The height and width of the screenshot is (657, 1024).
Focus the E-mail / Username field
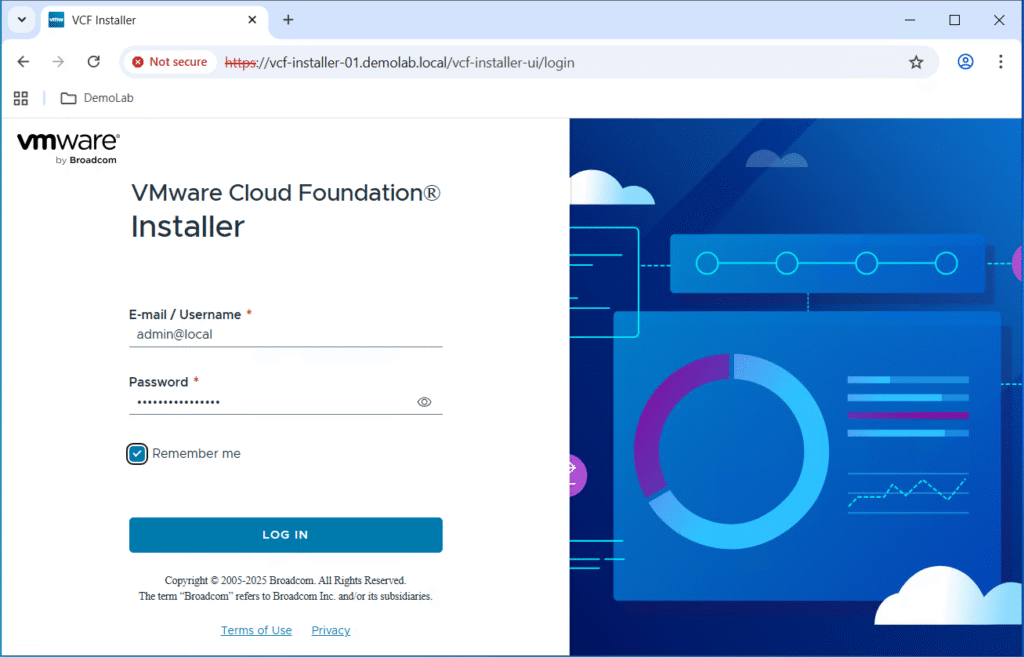click(x=285, y=335)
